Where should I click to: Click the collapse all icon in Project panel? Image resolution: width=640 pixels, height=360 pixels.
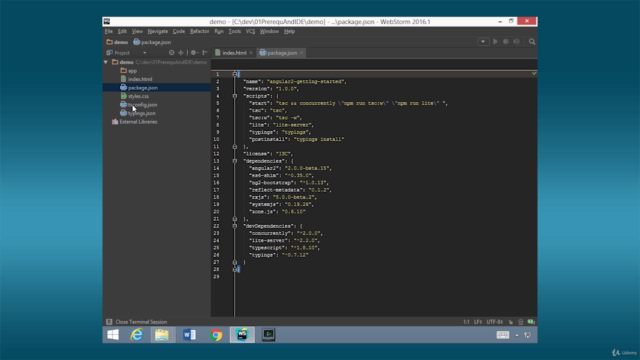[180, 53]
